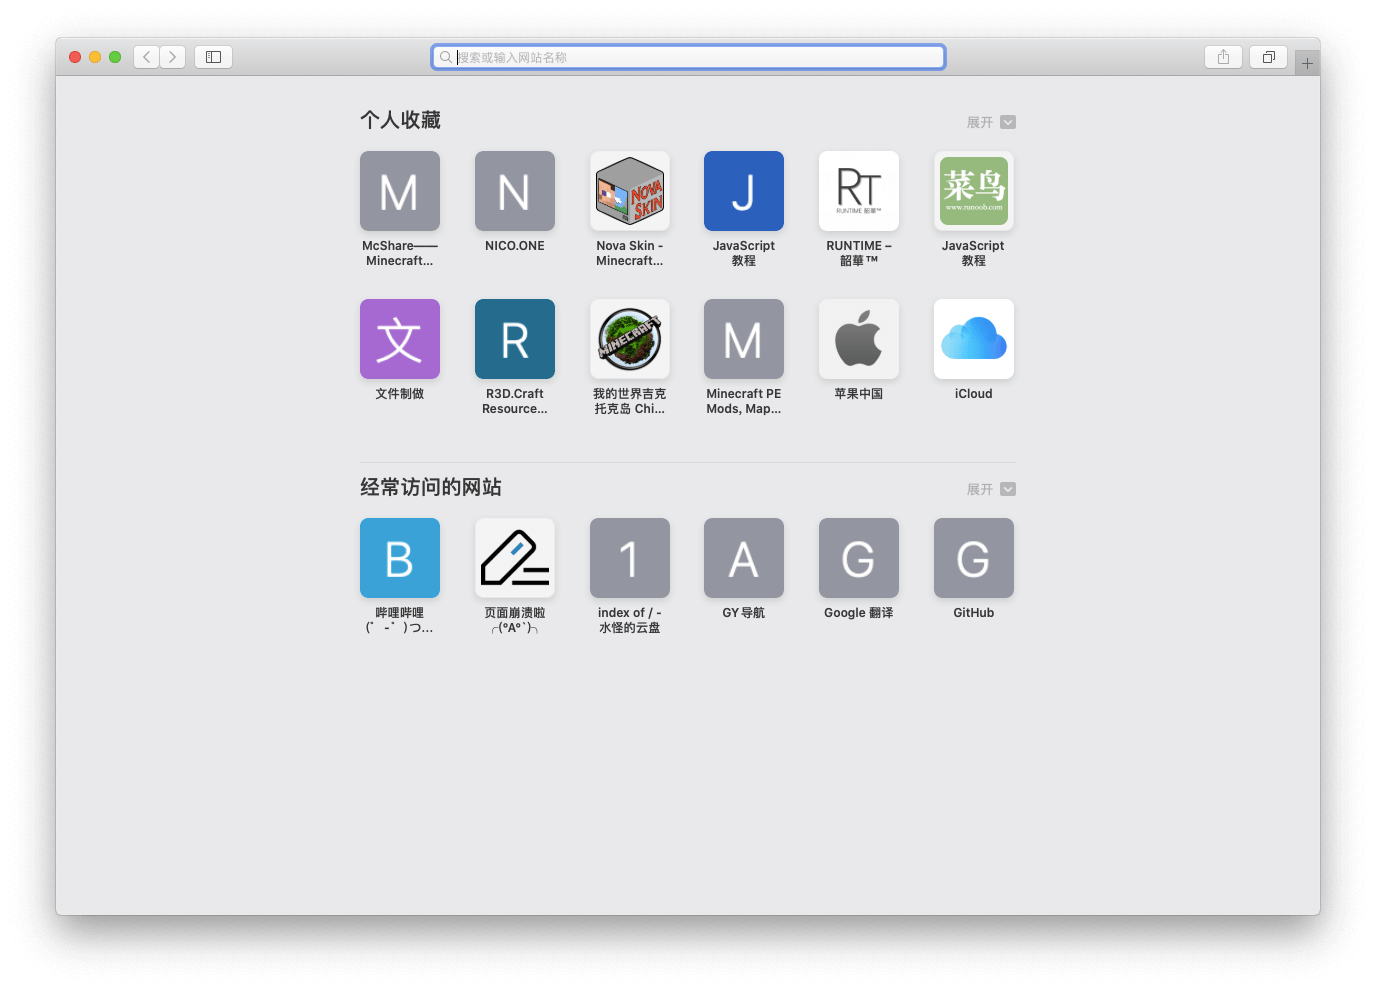1376x989 pixels.
Task: Toggle the sidebar panel
Action: (213, 57)
